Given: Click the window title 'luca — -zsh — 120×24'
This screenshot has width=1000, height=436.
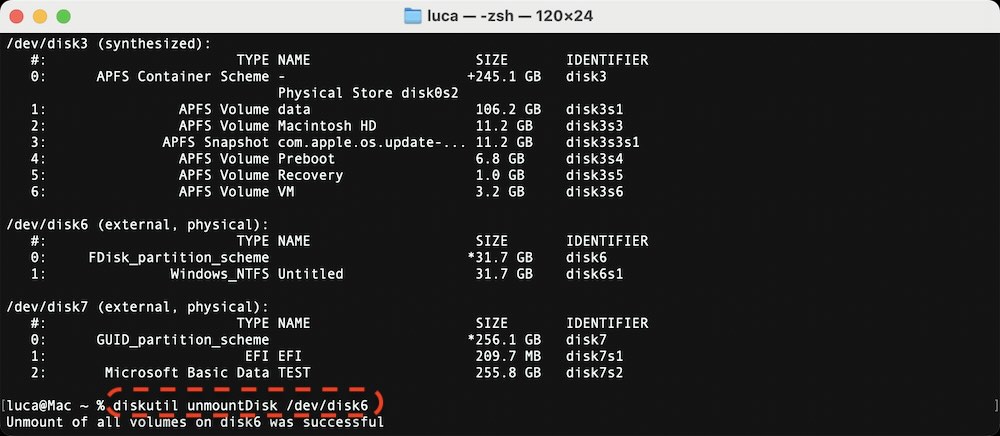Looking at the screenshot, I should pos(512,16).
